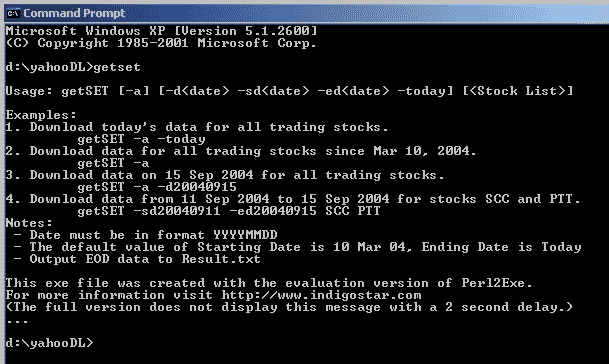Click the 'Microsoft Windows XP [Version 5.1.2600]' line
This screenshot has height=364, width=609.
162,31
